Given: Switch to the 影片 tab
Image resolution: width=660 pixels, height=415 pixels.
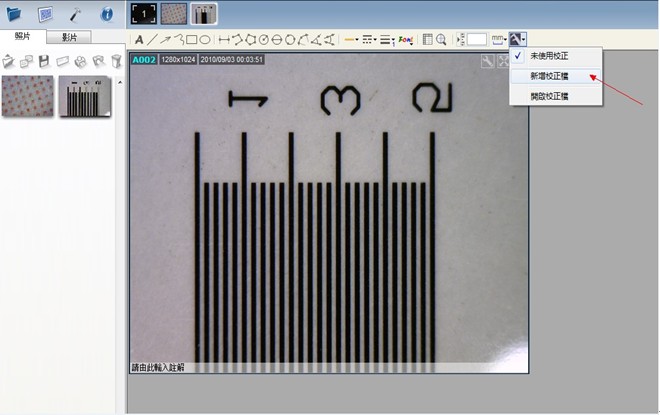Looking at the screenshot, I should (70, 37).
